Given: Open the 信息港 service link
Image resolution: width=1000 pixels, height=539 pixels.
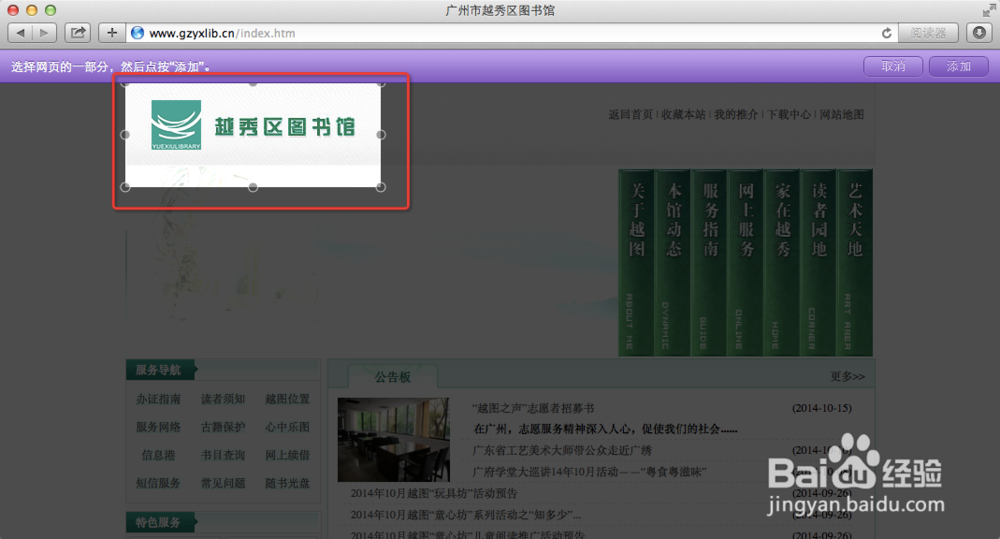Looking at the screenshot, I should (158, 455).
